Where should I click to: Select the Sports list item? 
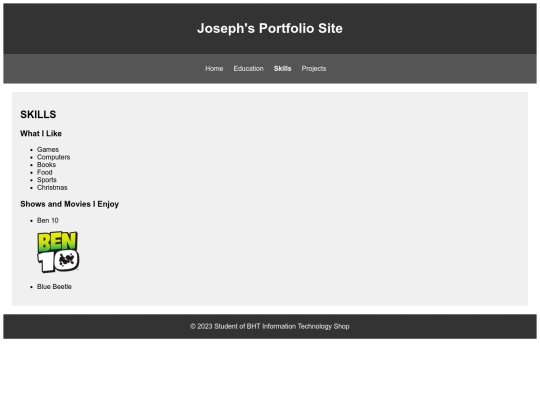tap(46, 180)
